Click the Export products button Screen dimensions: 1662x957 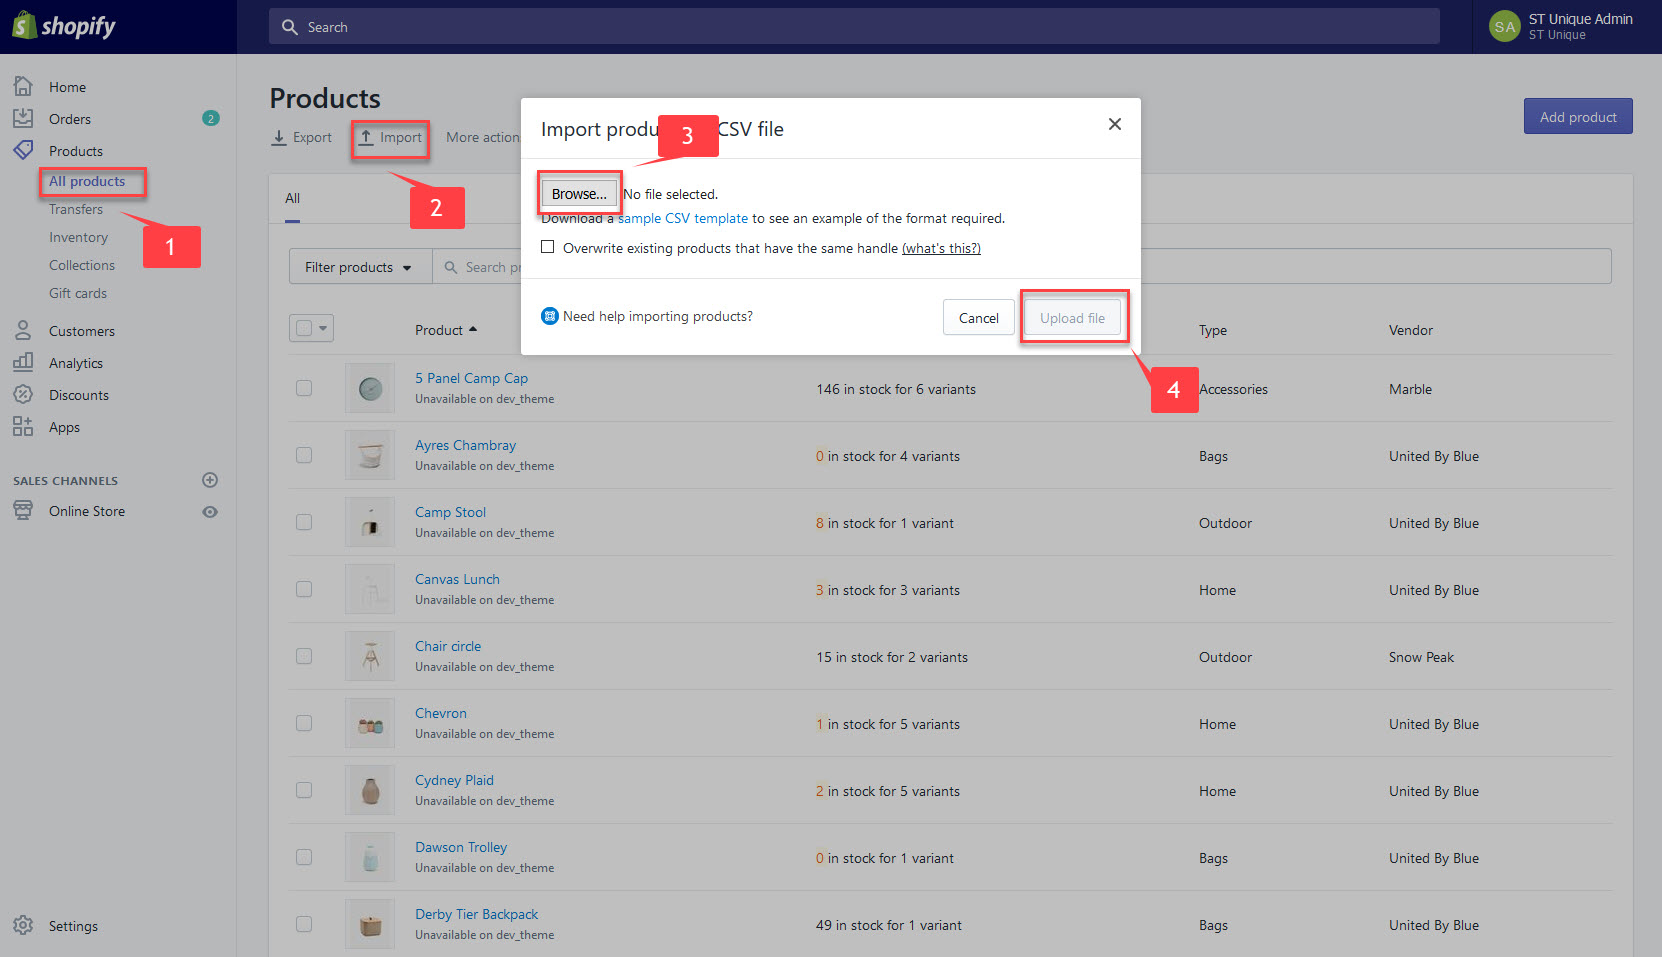302,138
